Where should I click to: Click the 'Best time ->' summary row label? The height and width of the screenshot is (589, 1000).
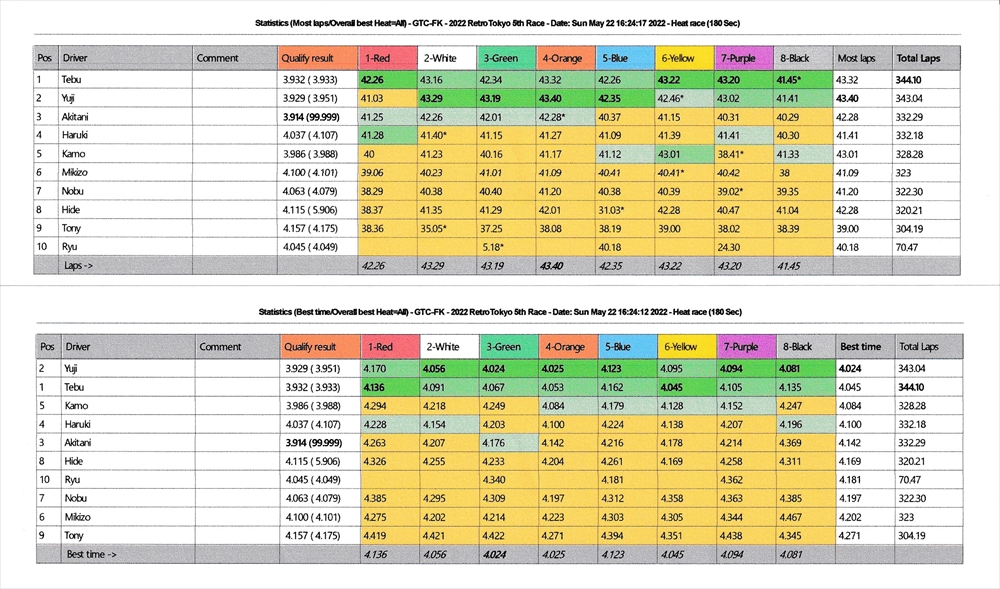coord(90,552)
